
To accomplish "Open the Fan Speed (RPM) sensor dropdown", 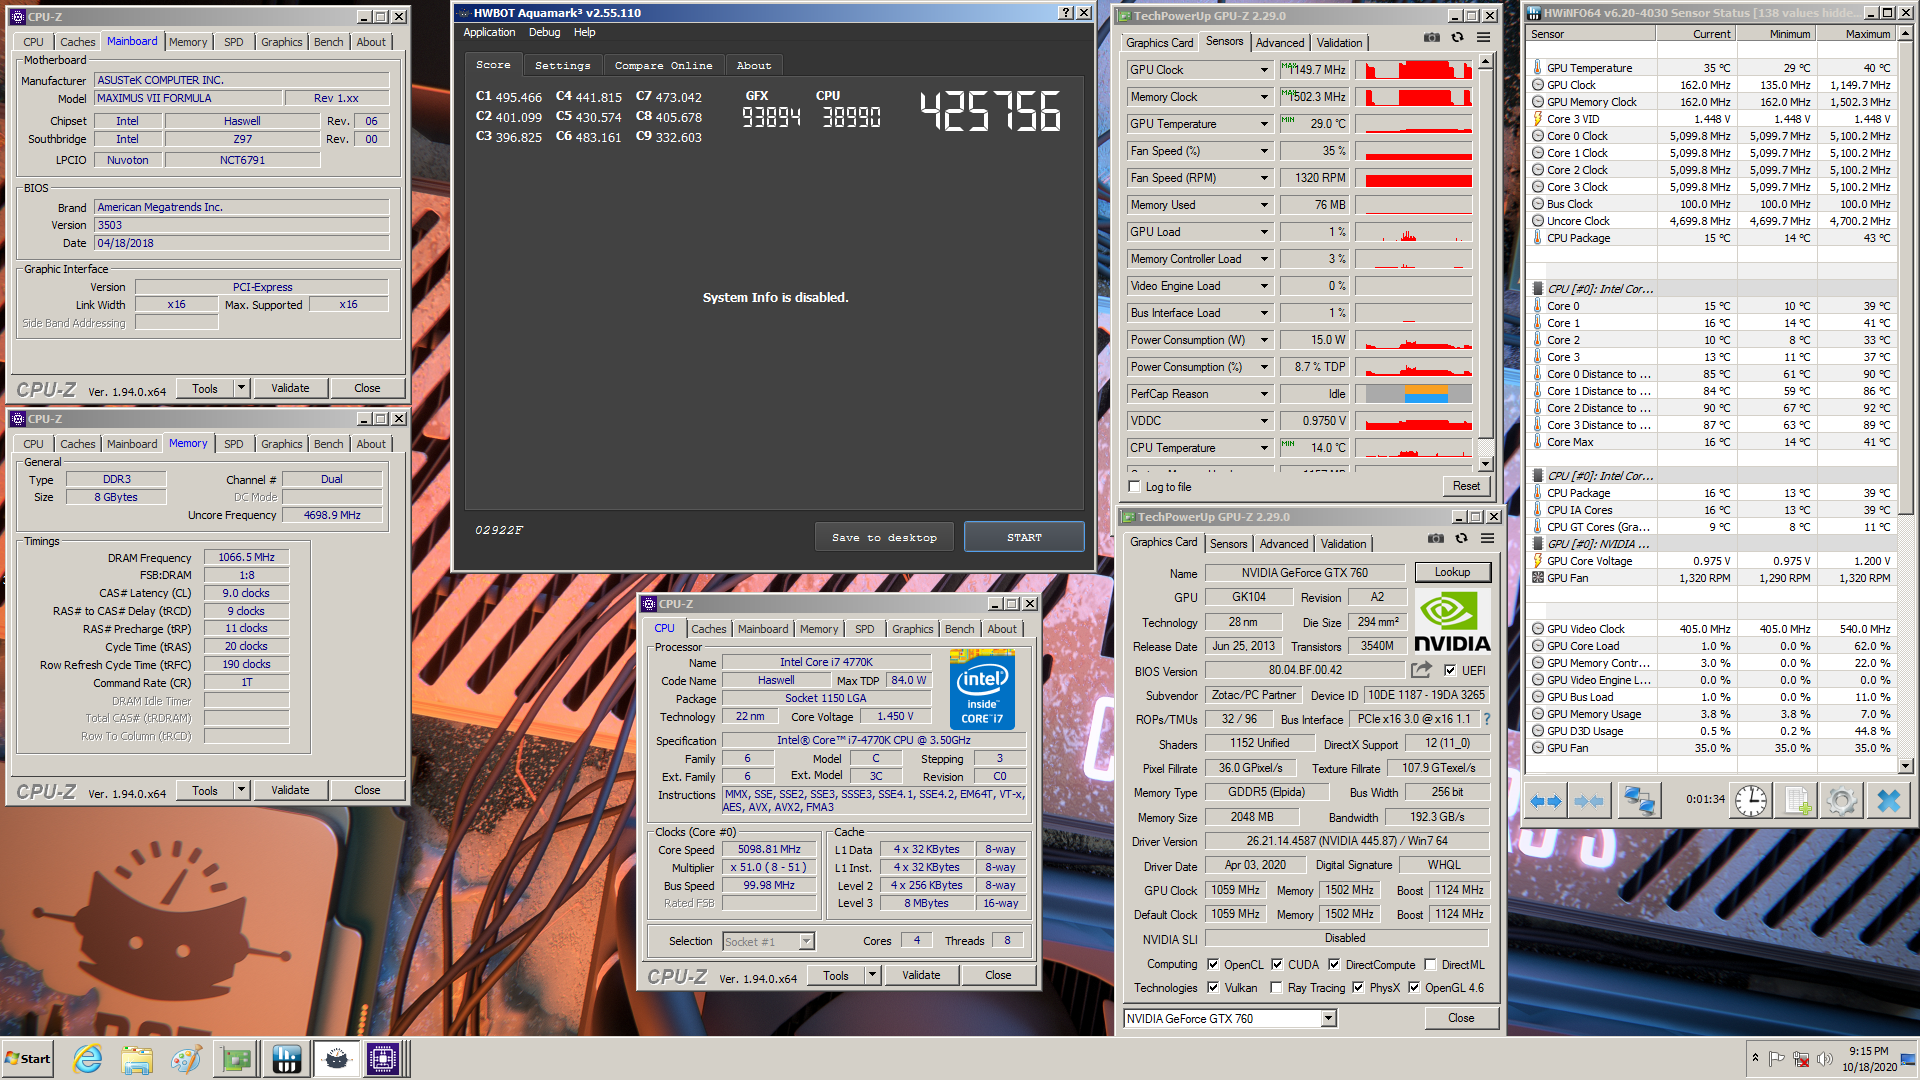I will [x=1264, y=178].
